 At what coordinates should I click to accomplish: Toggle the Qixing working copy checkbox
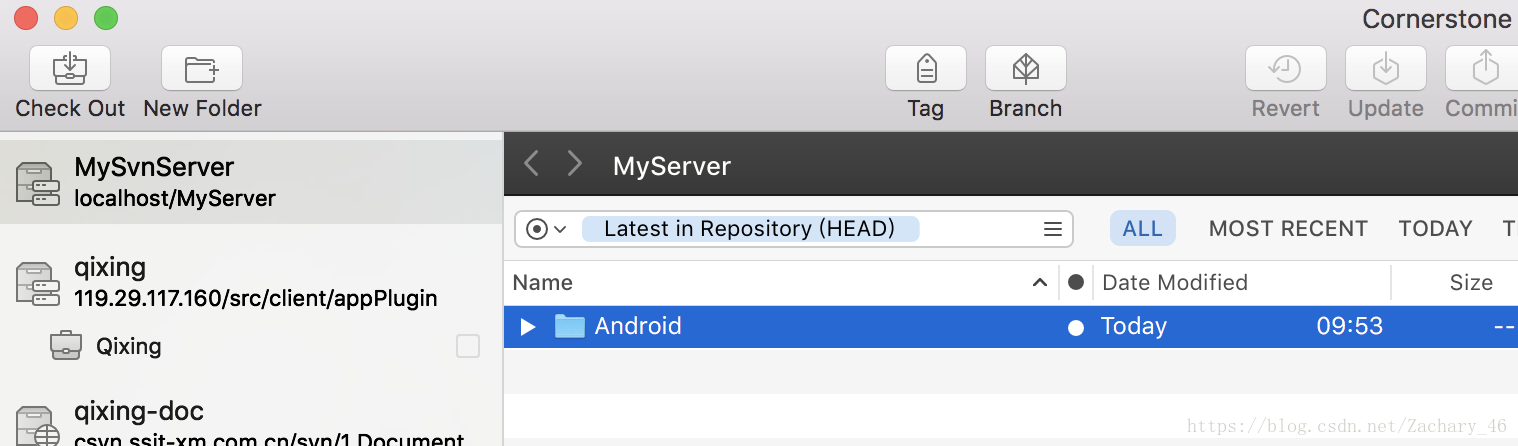pos(468,346)
